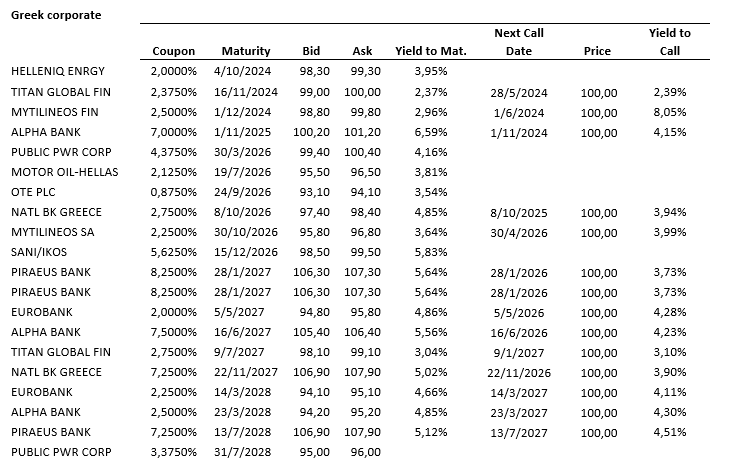Click the Next Call Date header
The height and width of the screenshot is (473, 739).
point(519,42)
